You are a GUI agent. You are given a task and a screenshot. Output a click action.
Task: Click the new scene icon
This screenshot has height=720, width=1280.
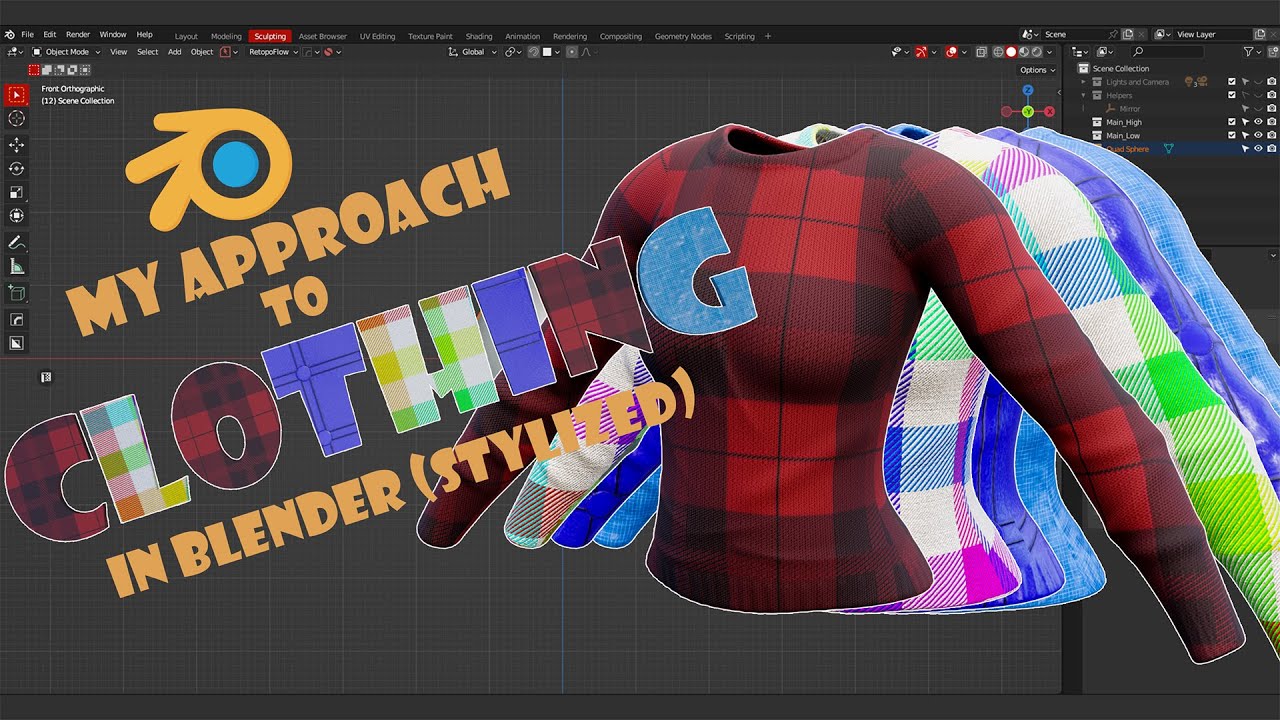pyautogui.click(x=1128, y=35)
